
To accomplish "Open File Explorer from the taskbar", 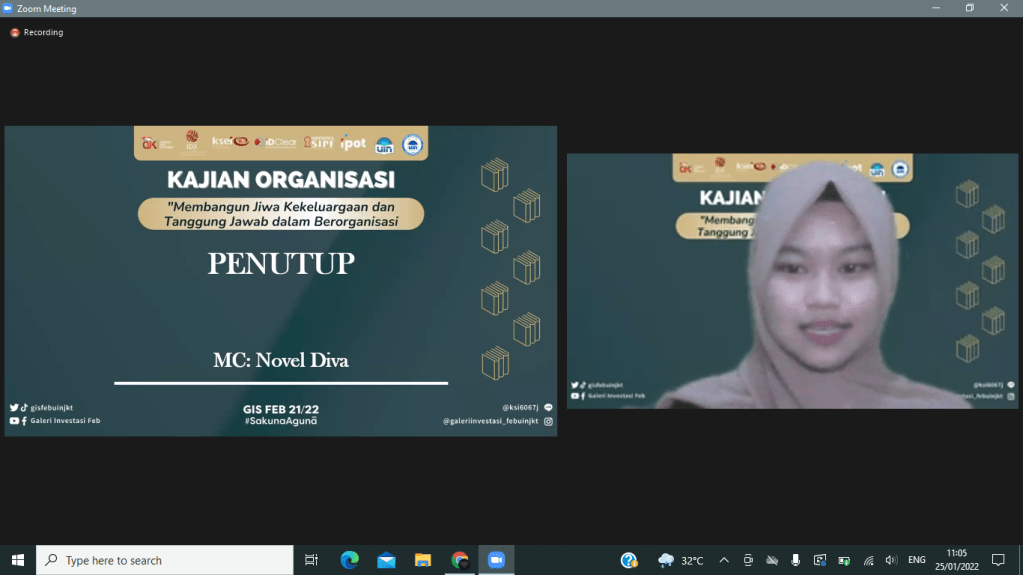I will click(423, 560).
